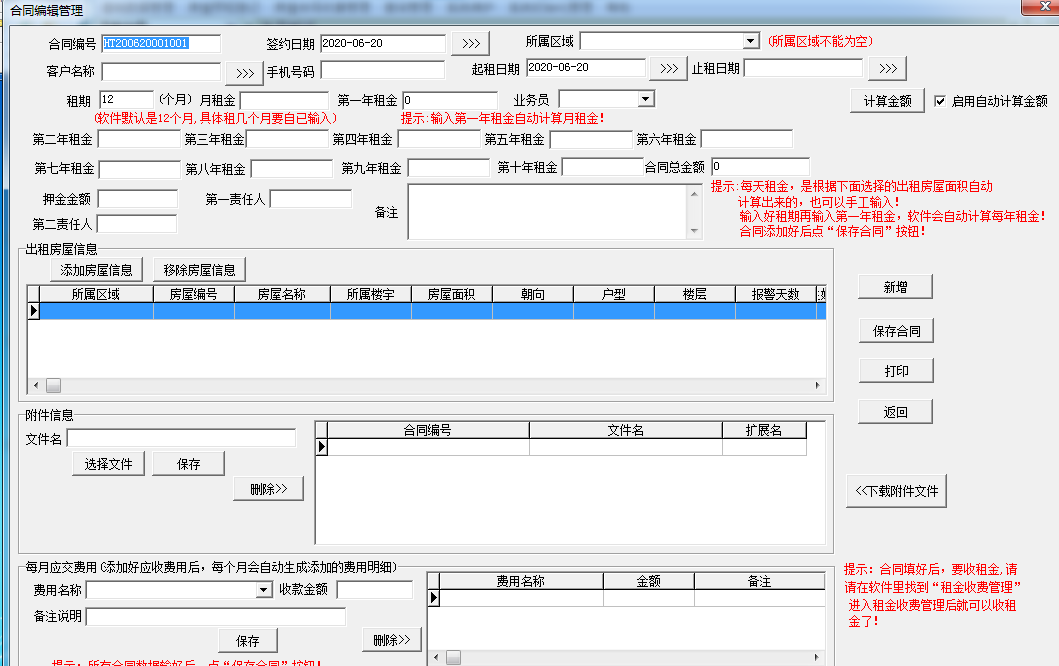This screenshot has height=666, width=1059.
Task: Click the 月租金 input field
Action: [284, 100]
